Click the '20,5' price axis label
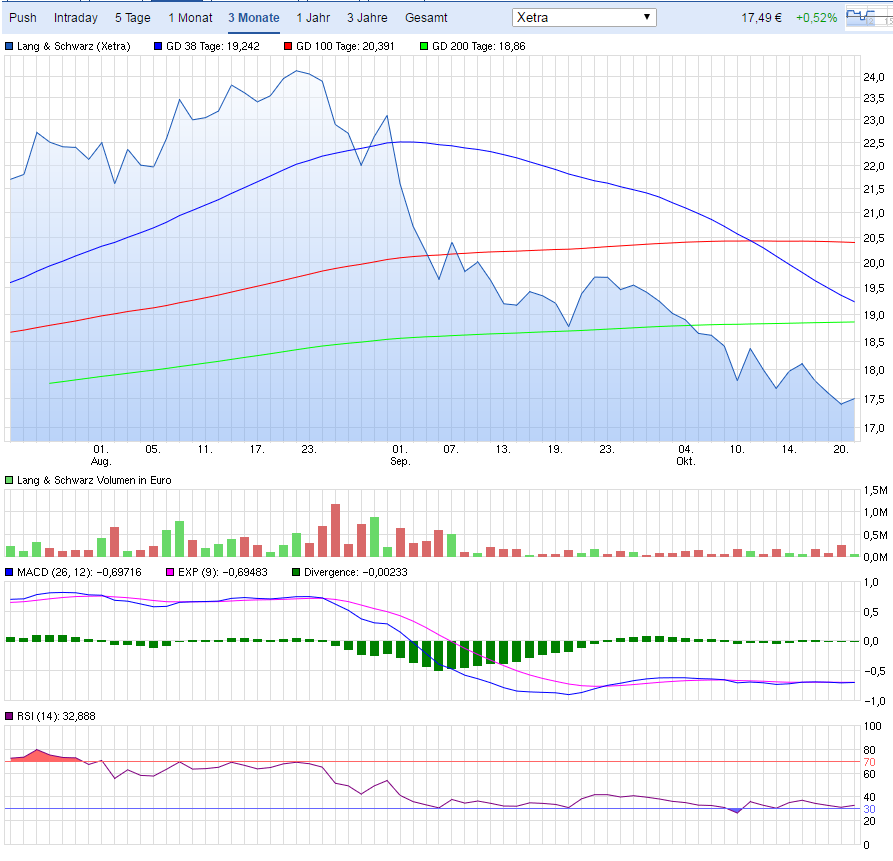 pyautogui.click(x=874, y=238)
